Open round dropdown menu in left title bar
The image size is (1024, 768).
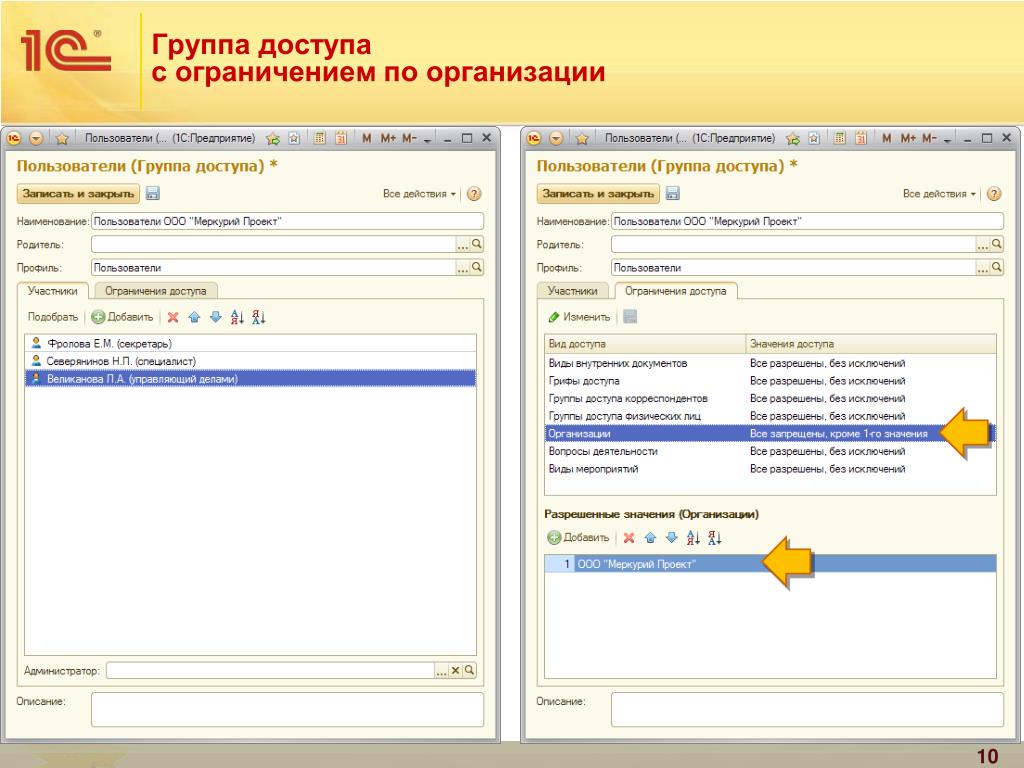36,138
